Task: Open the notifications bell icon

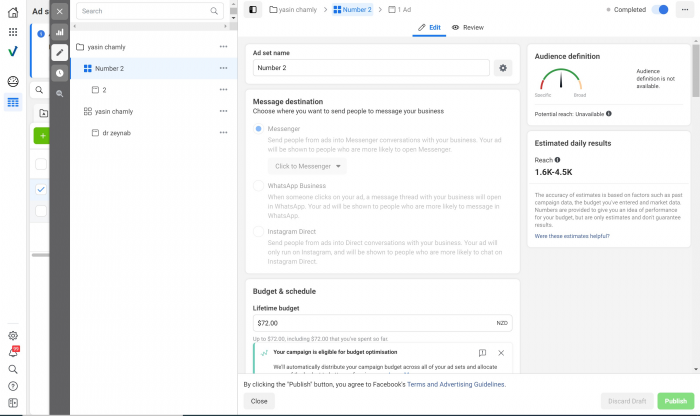Action: [x=13, y=352]
